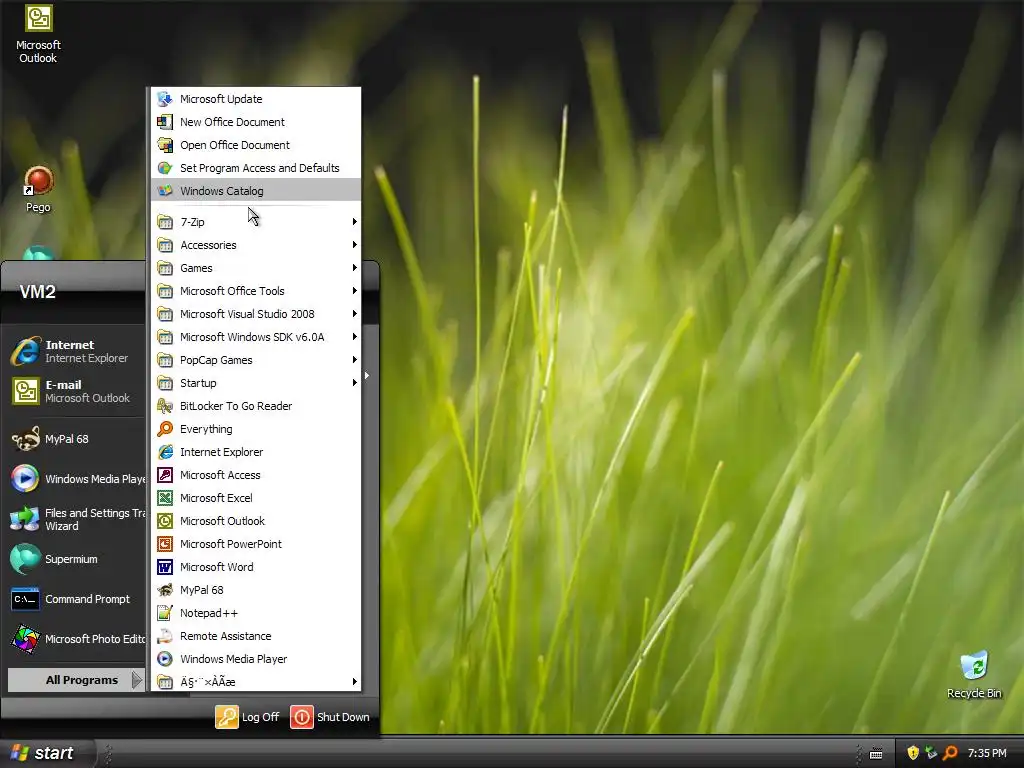Expand the garbled-name folder at list bottom

click(256, 682)
